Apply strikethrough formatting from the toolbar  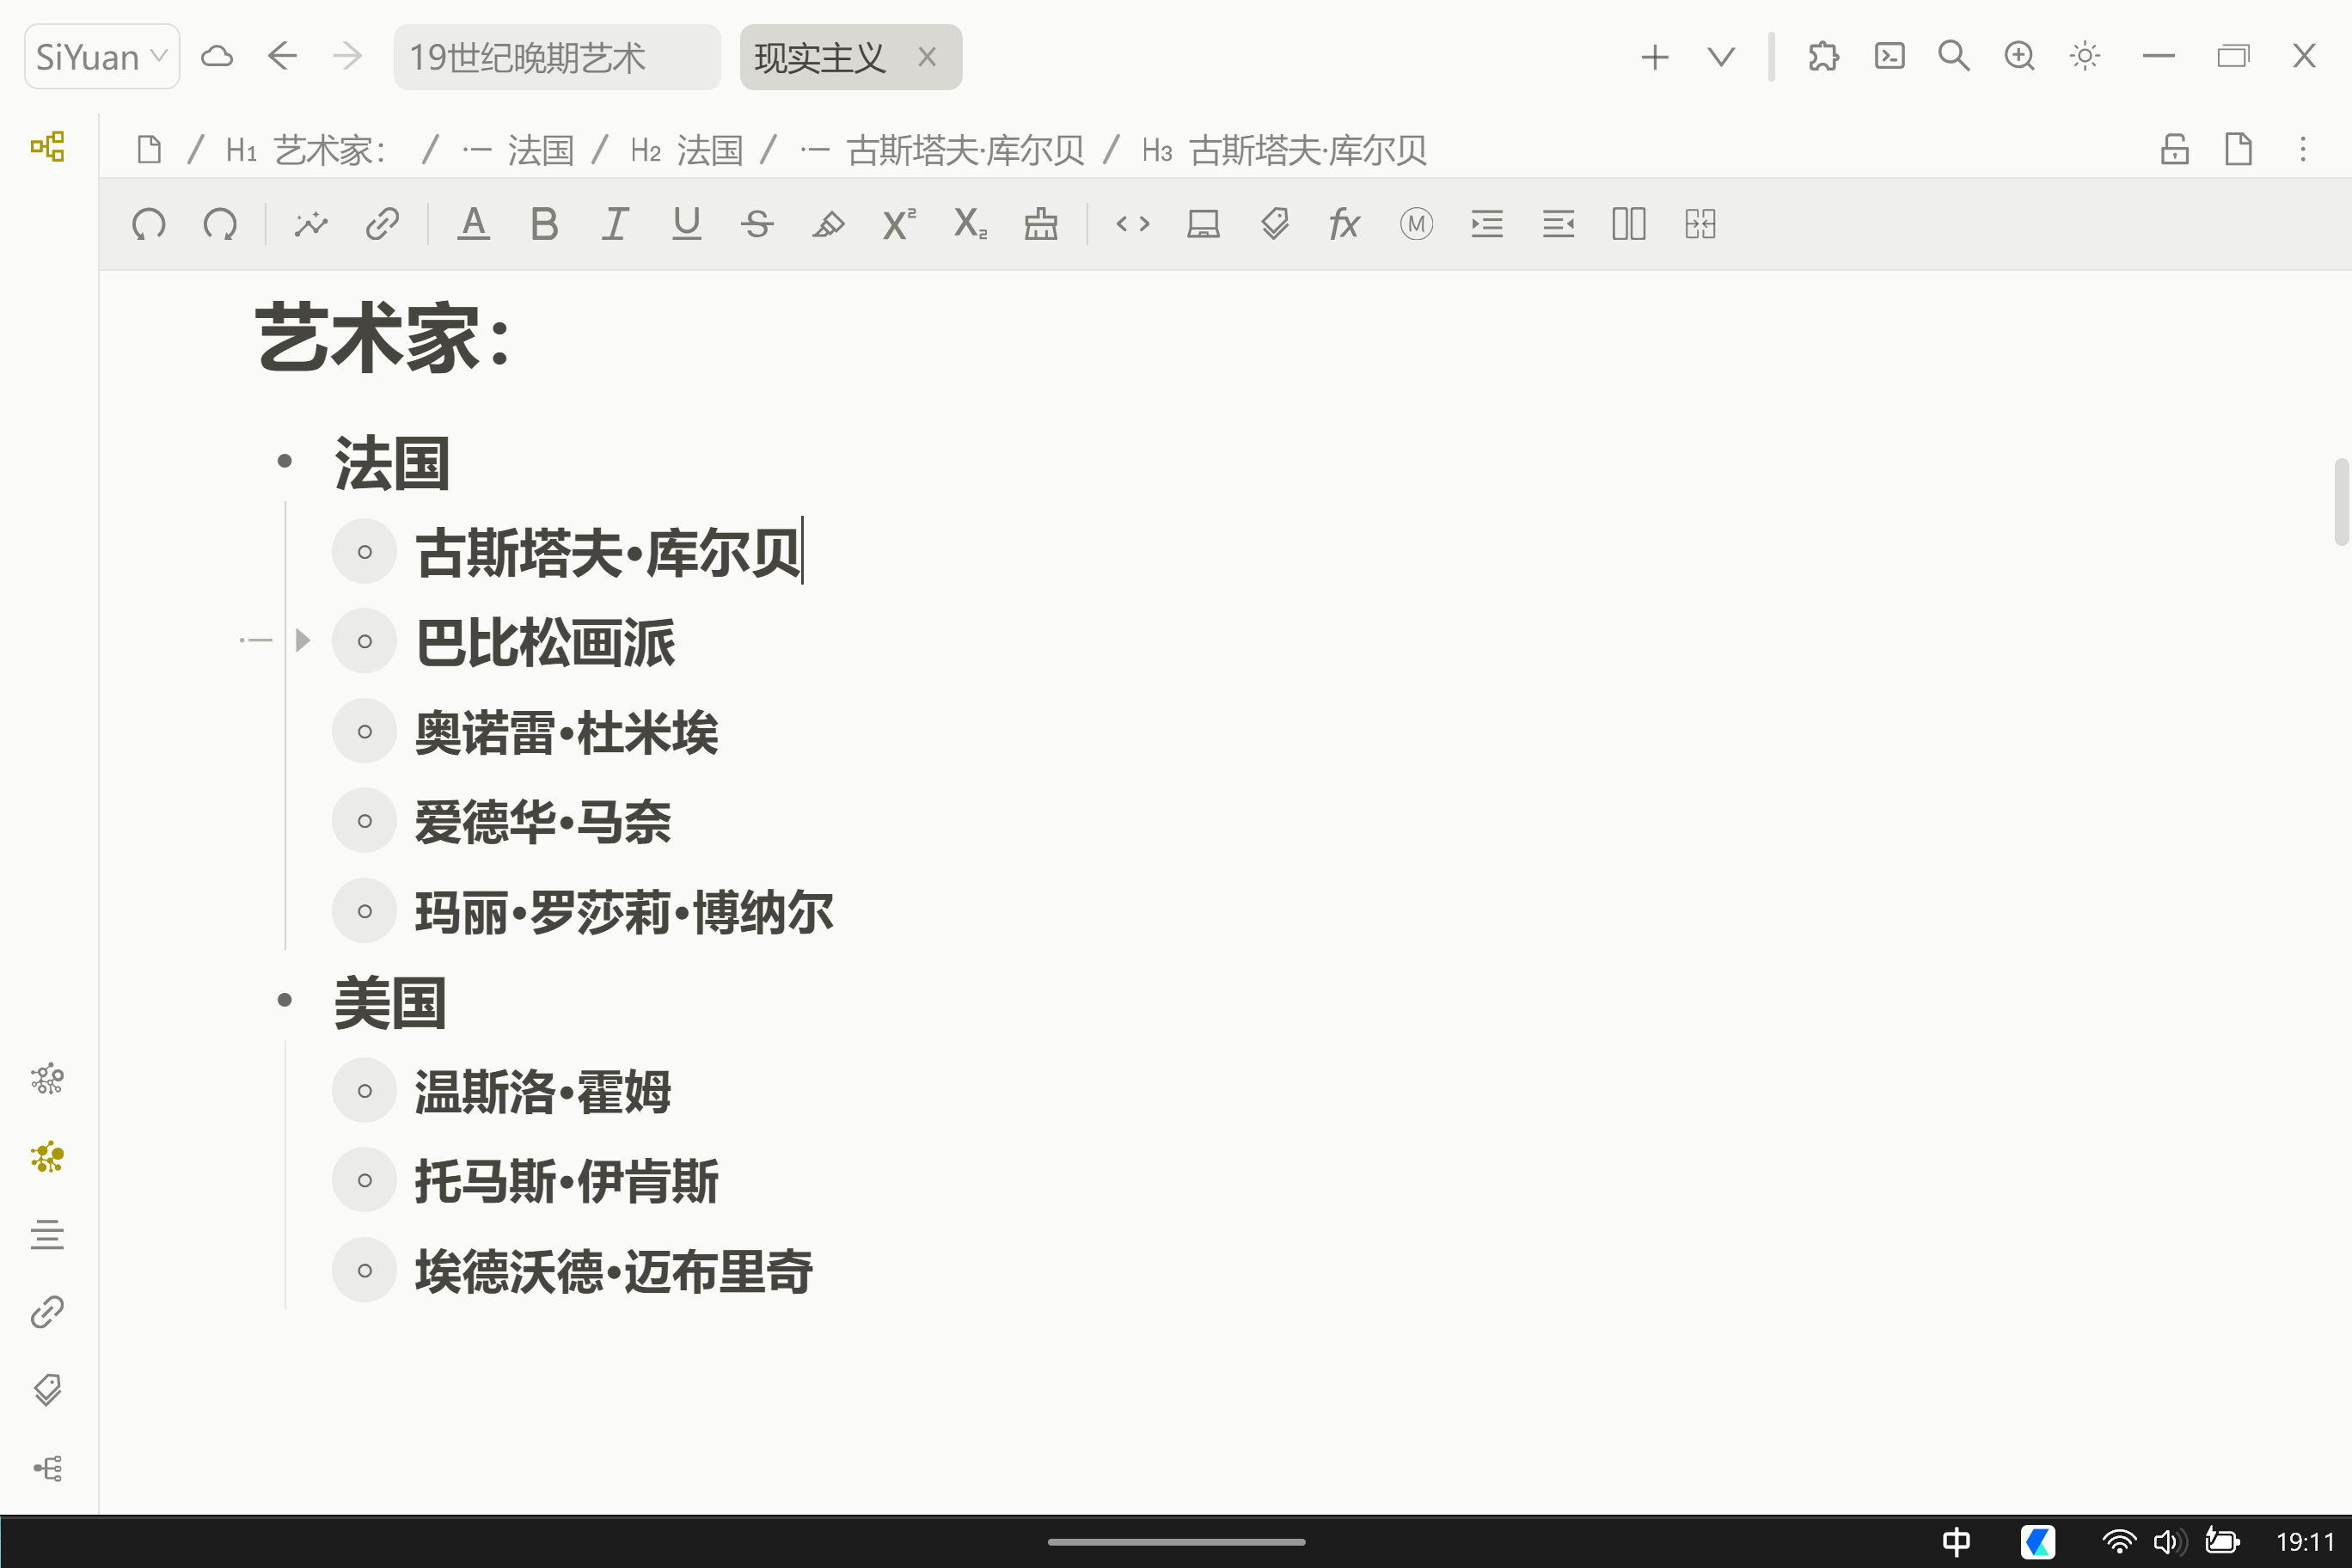tap(758, 224)
